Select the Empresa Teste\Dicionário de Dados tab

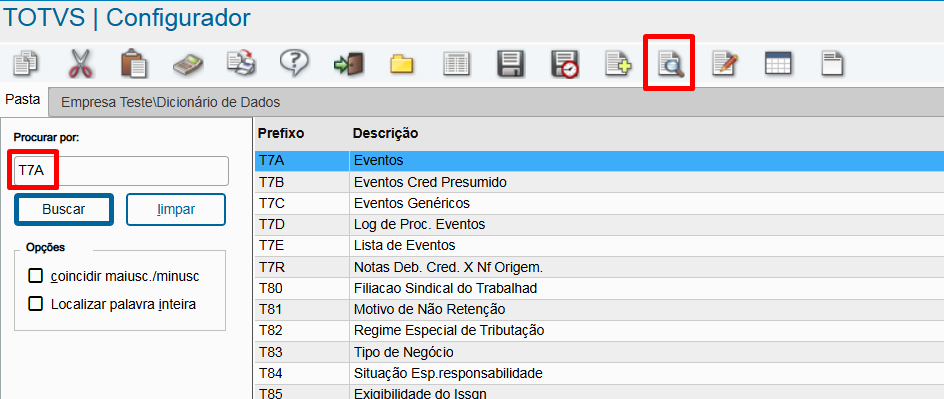tap(170, 102)
